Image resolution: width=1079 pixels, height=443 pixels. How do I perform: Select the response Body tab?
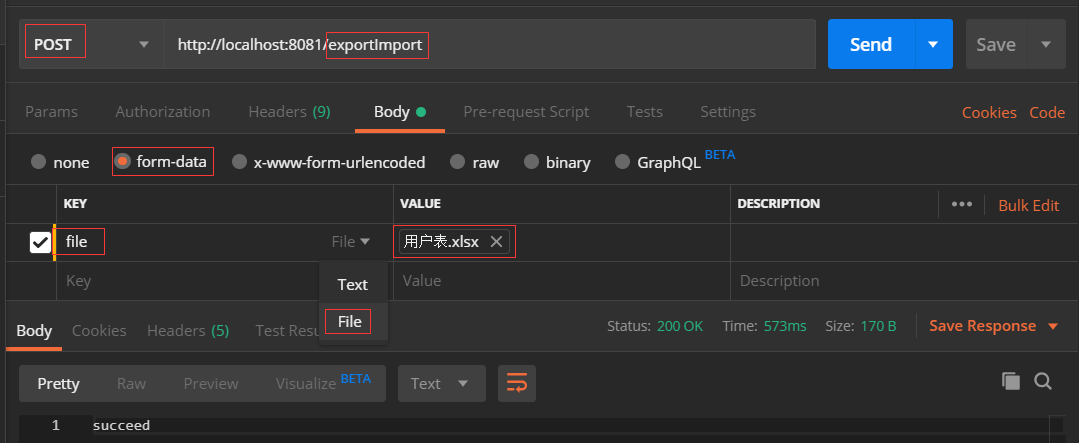coord(34,331)
